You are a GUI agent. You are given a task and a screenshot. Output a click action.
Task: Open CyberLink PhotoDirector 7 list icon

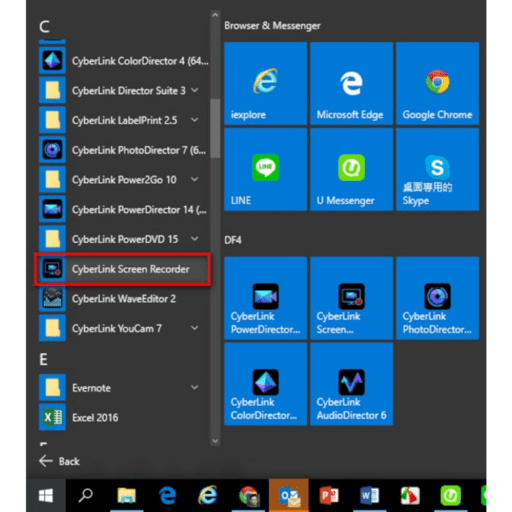[52, 150]
